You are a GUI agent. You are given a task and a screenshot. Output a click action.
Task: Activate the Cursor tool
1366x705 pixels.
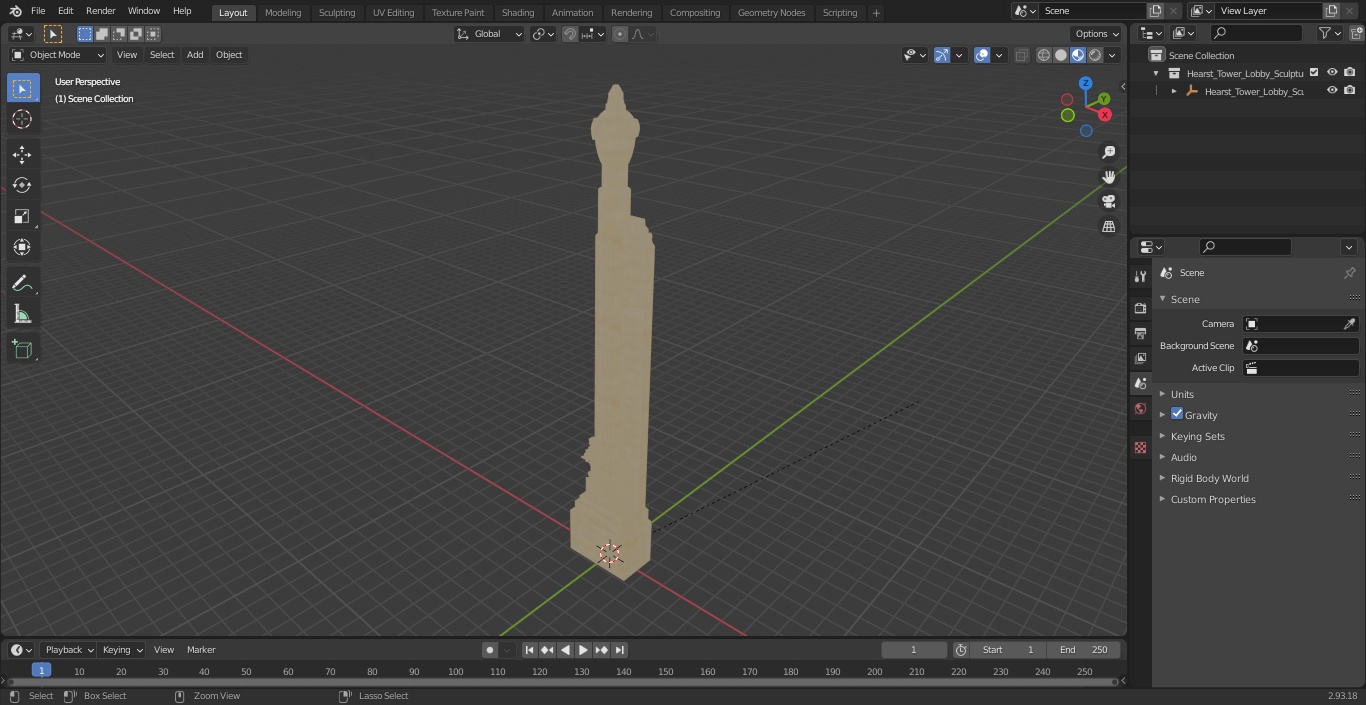point(22,119)
